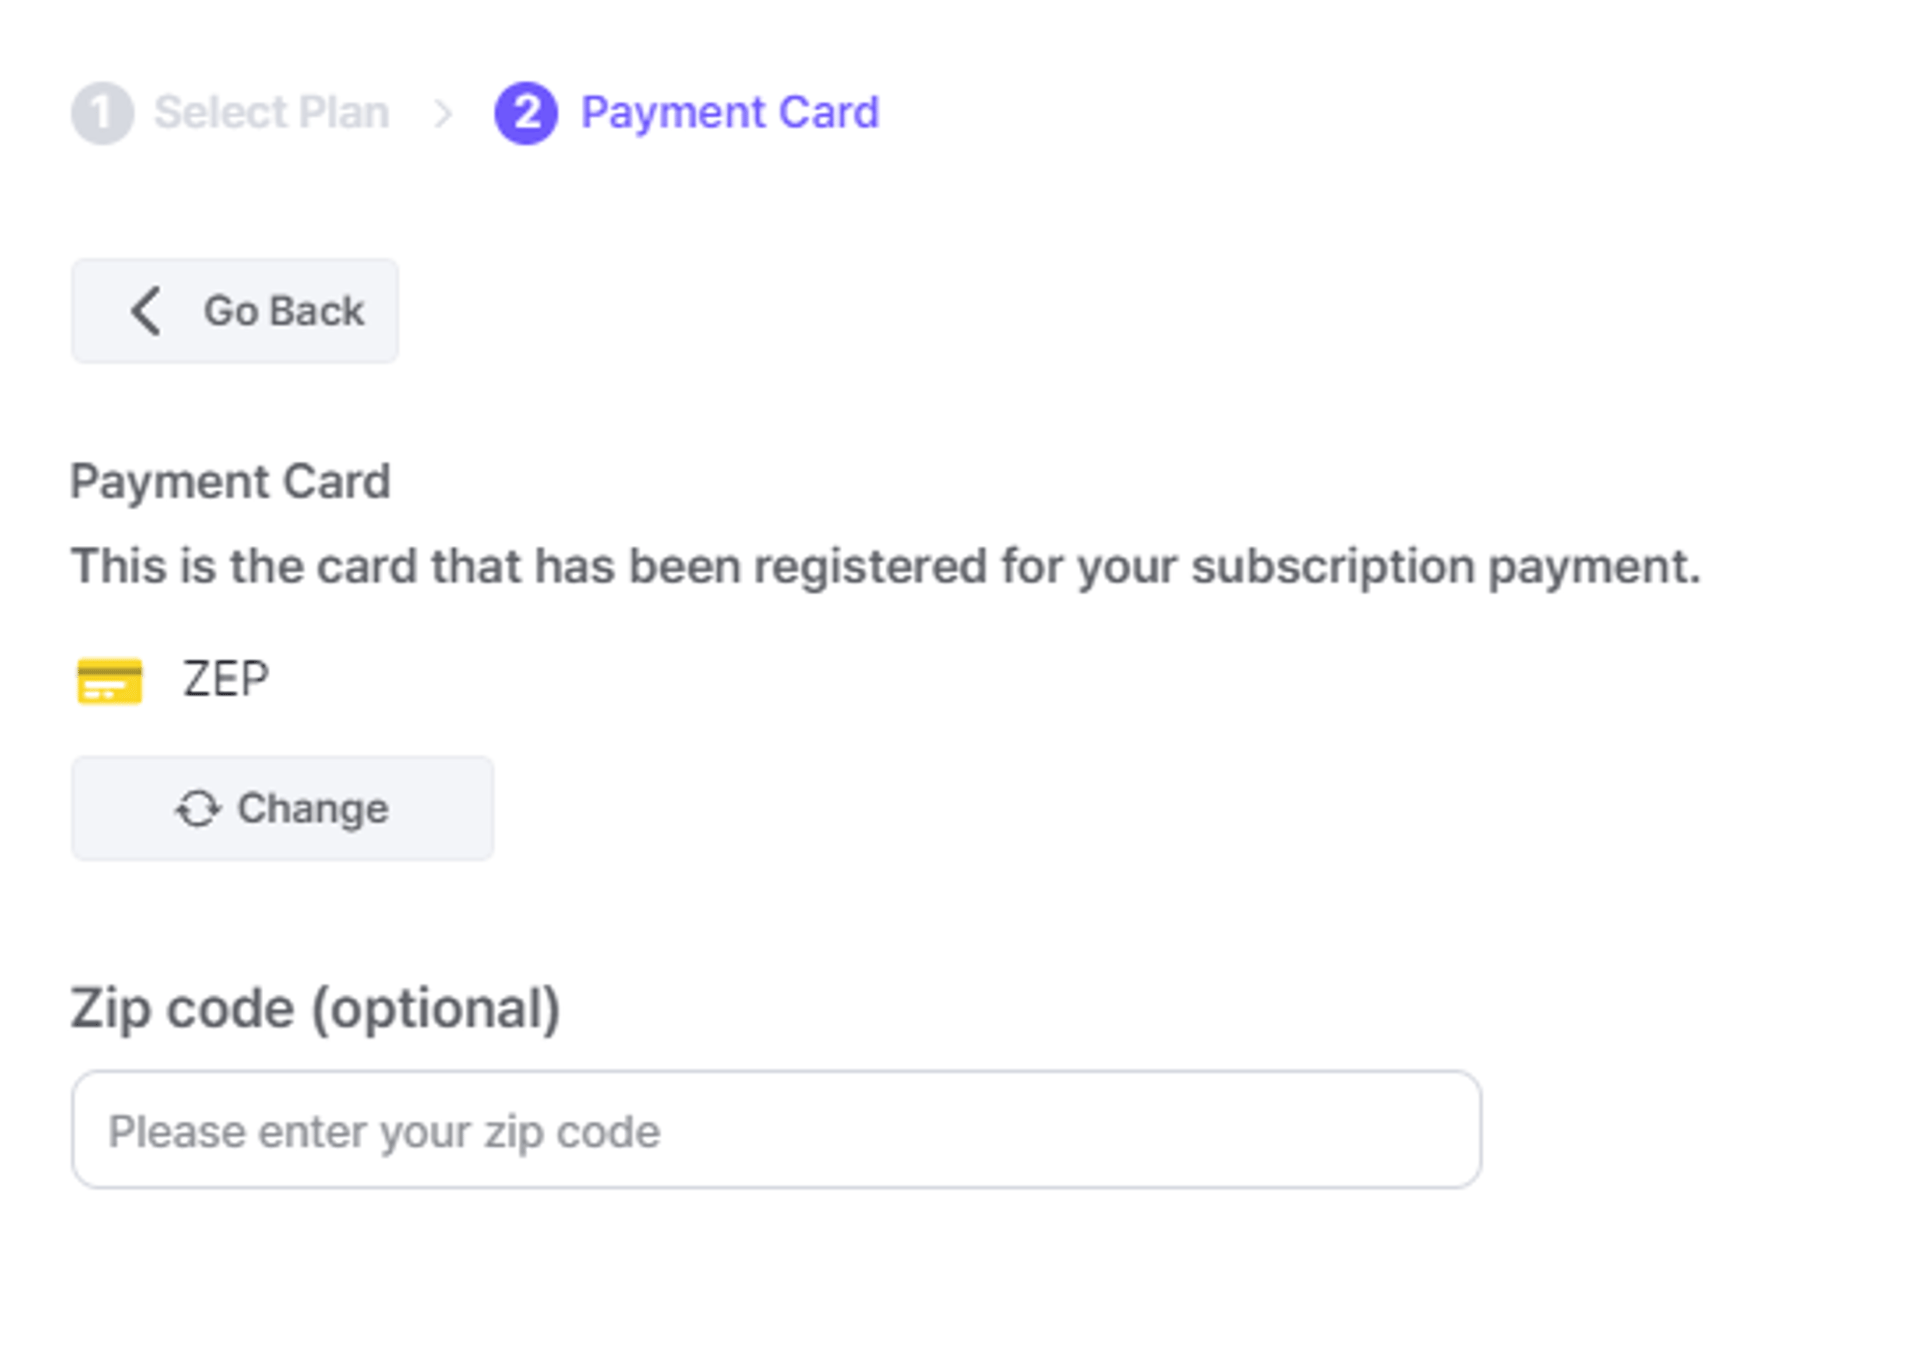The height and width of the screenshot is (1355, 1920).
Task: Click the refresh arrows icon beside Change
Action: point(198,809)
